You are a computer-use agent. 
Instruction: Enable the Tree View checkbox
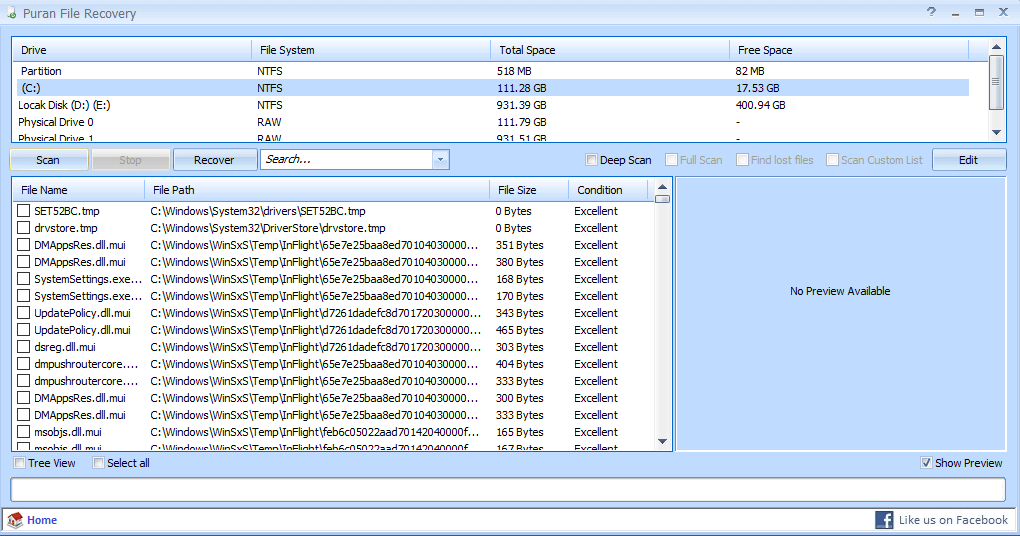click(20, 463)
